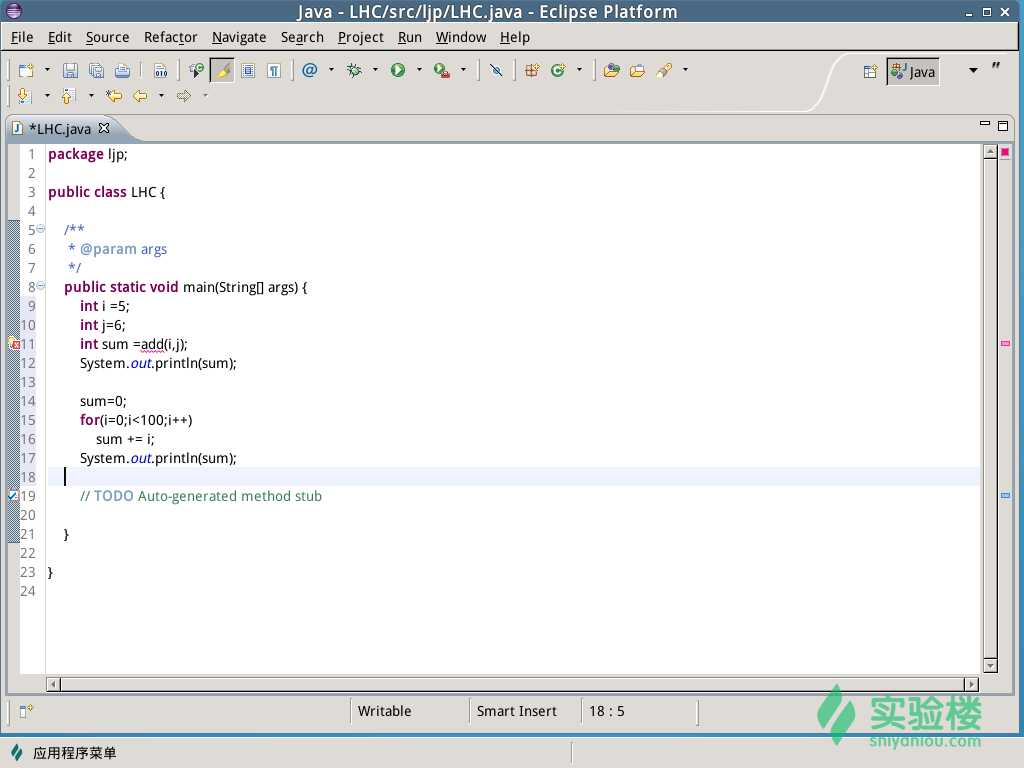Go to the next annotation

25,96
